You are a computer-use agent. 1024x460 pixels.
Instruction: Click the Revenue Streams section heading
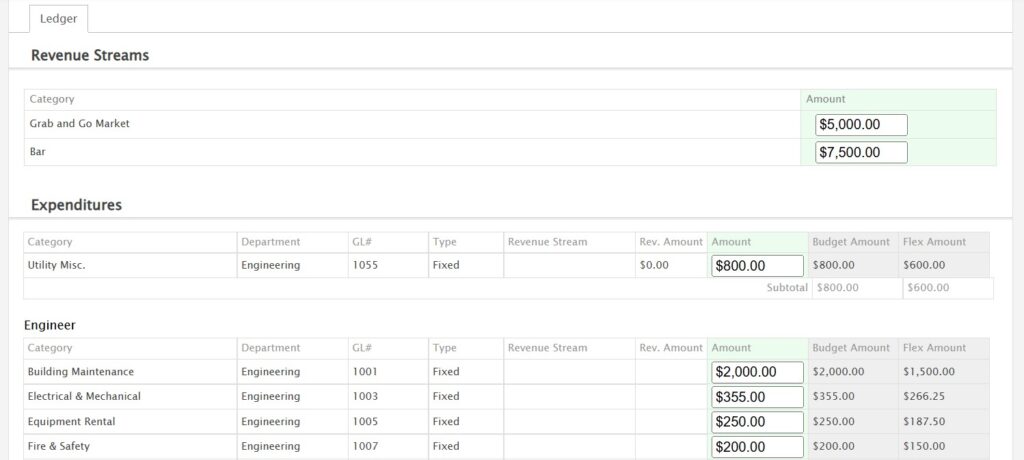pyautogui.click(x=90, y=56)
